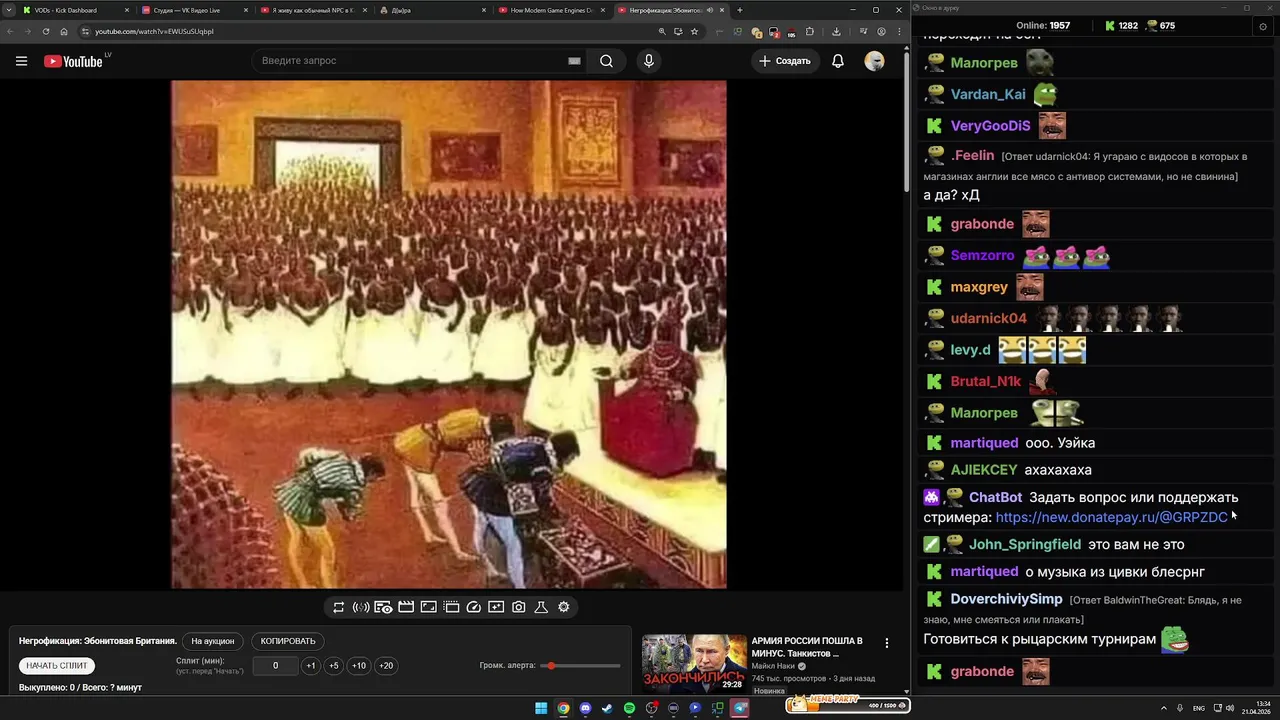Click the YouTube video player painting
Viewport: 1280px width, 720px height.
point(449,335)
